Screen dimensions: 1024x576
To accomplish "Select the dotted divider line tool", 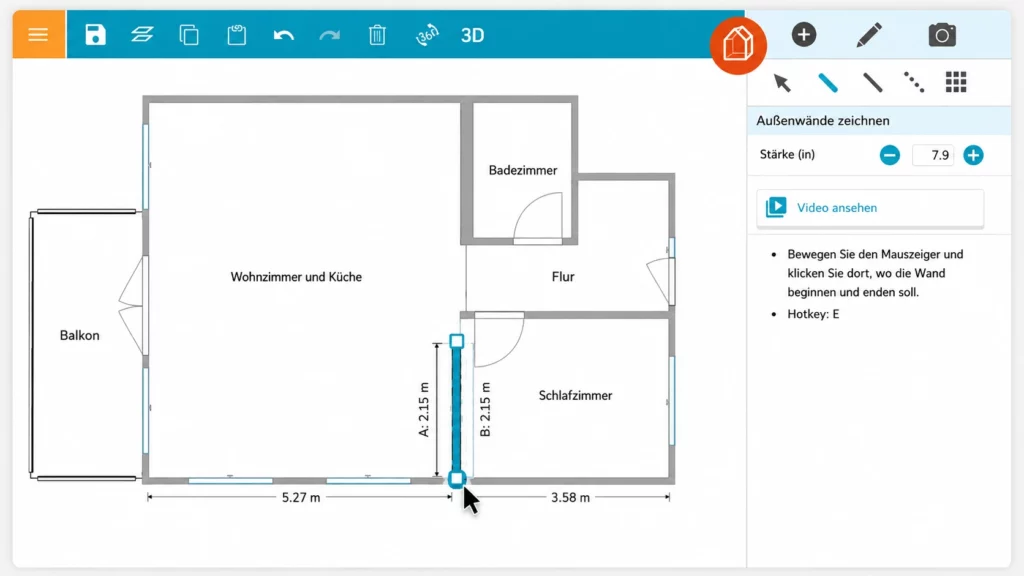I will (914, 82).
